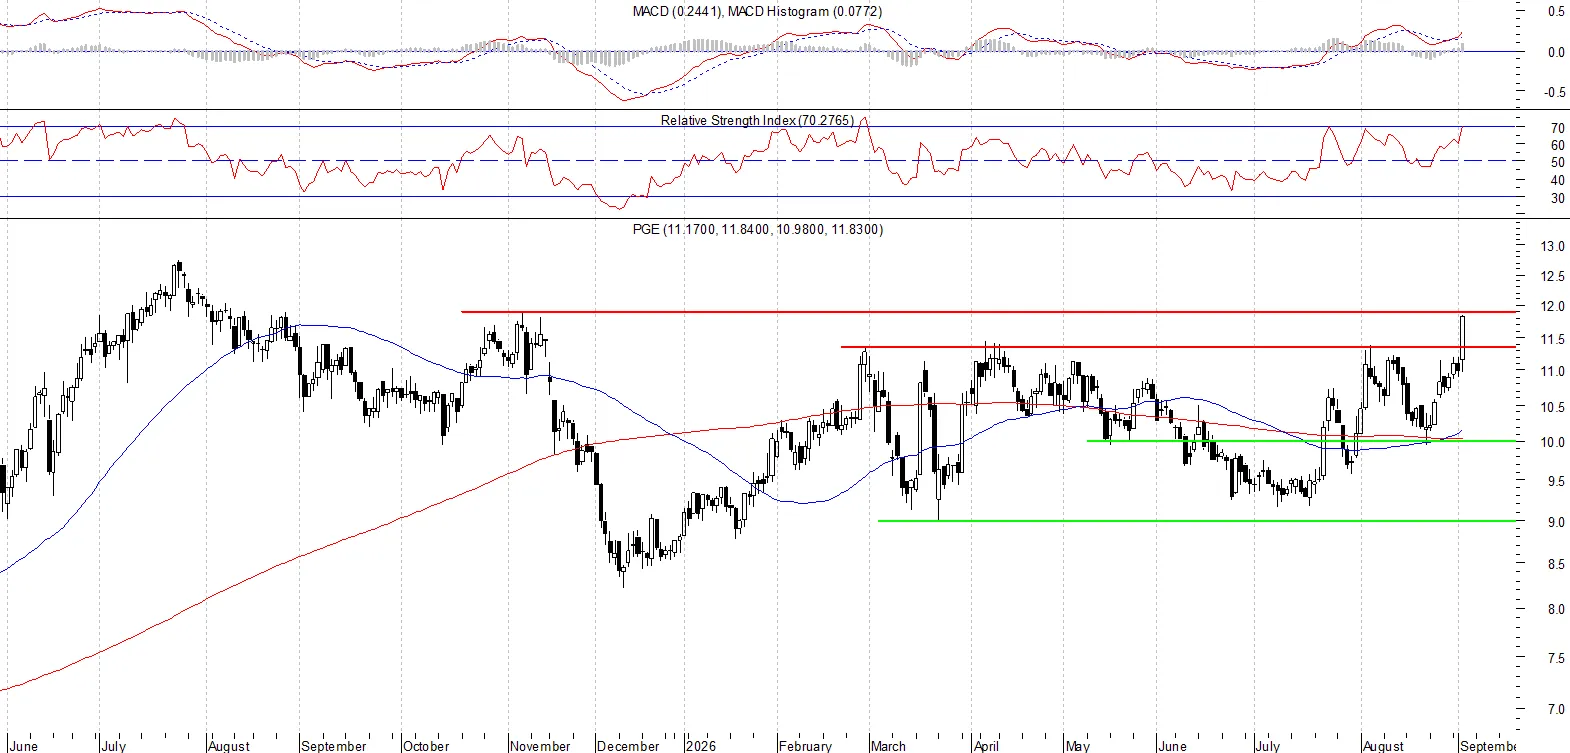Click the Relative Strength Index title label
Viewport: 1570px width, 753px height.
pos(757,120)
